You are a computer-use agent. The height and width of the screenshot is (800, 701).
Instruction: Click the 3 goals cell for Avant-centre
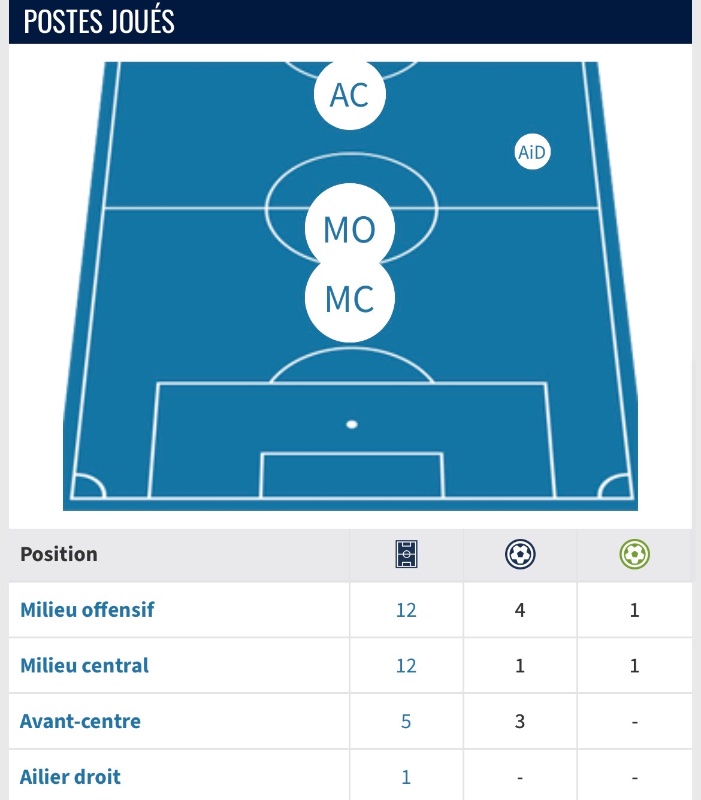click(520, 721)
